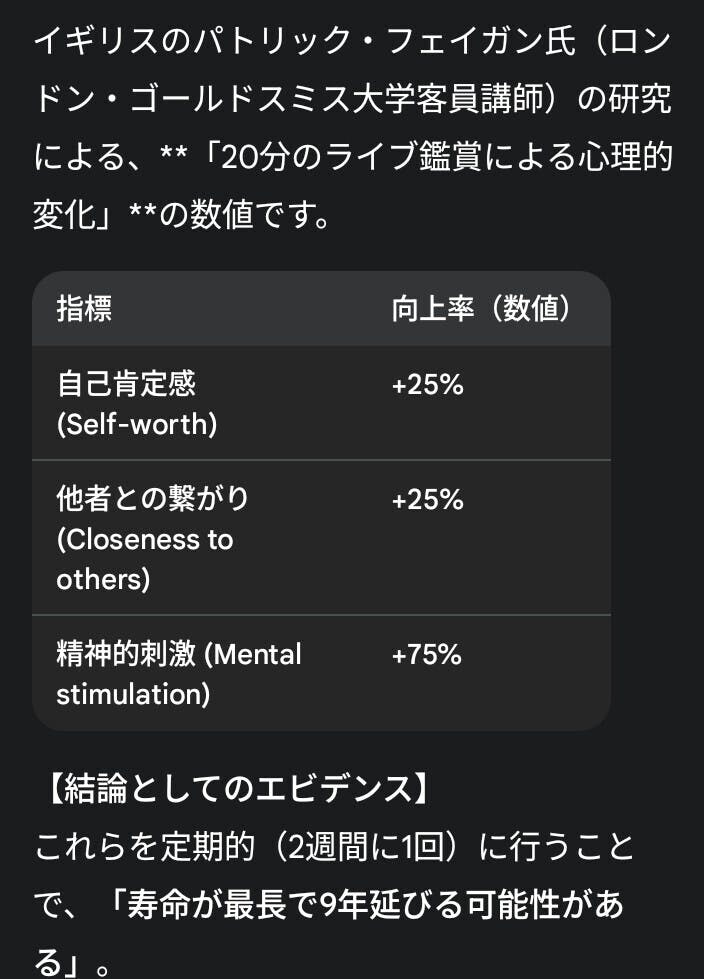Click the 【結論としてのエビデンス】 heading
This screenshot has height=979, width=704.
click(235, 790)
